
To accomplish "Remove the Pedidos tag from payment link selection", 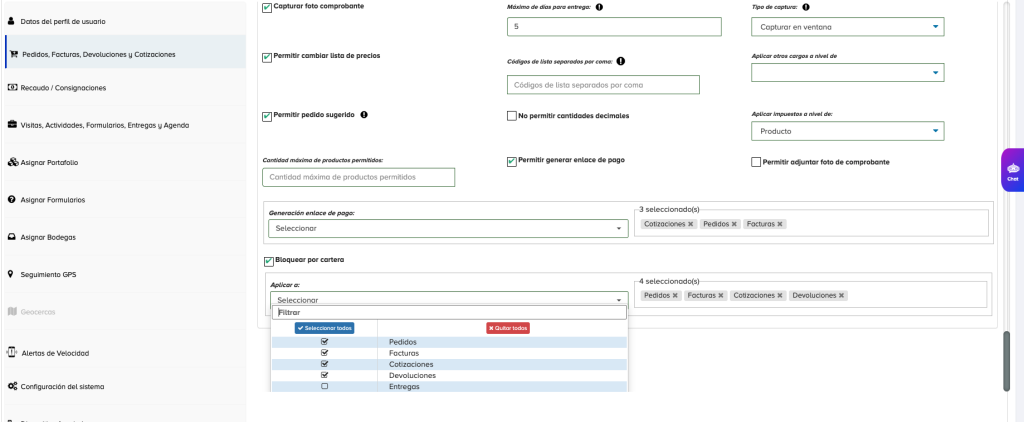I will [734, 224].
